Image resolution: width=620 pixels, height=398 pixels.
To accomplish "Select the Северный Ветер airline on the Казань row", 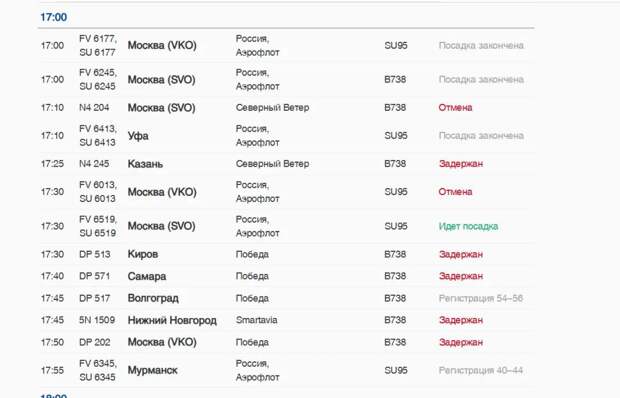I will coord(272,164).
